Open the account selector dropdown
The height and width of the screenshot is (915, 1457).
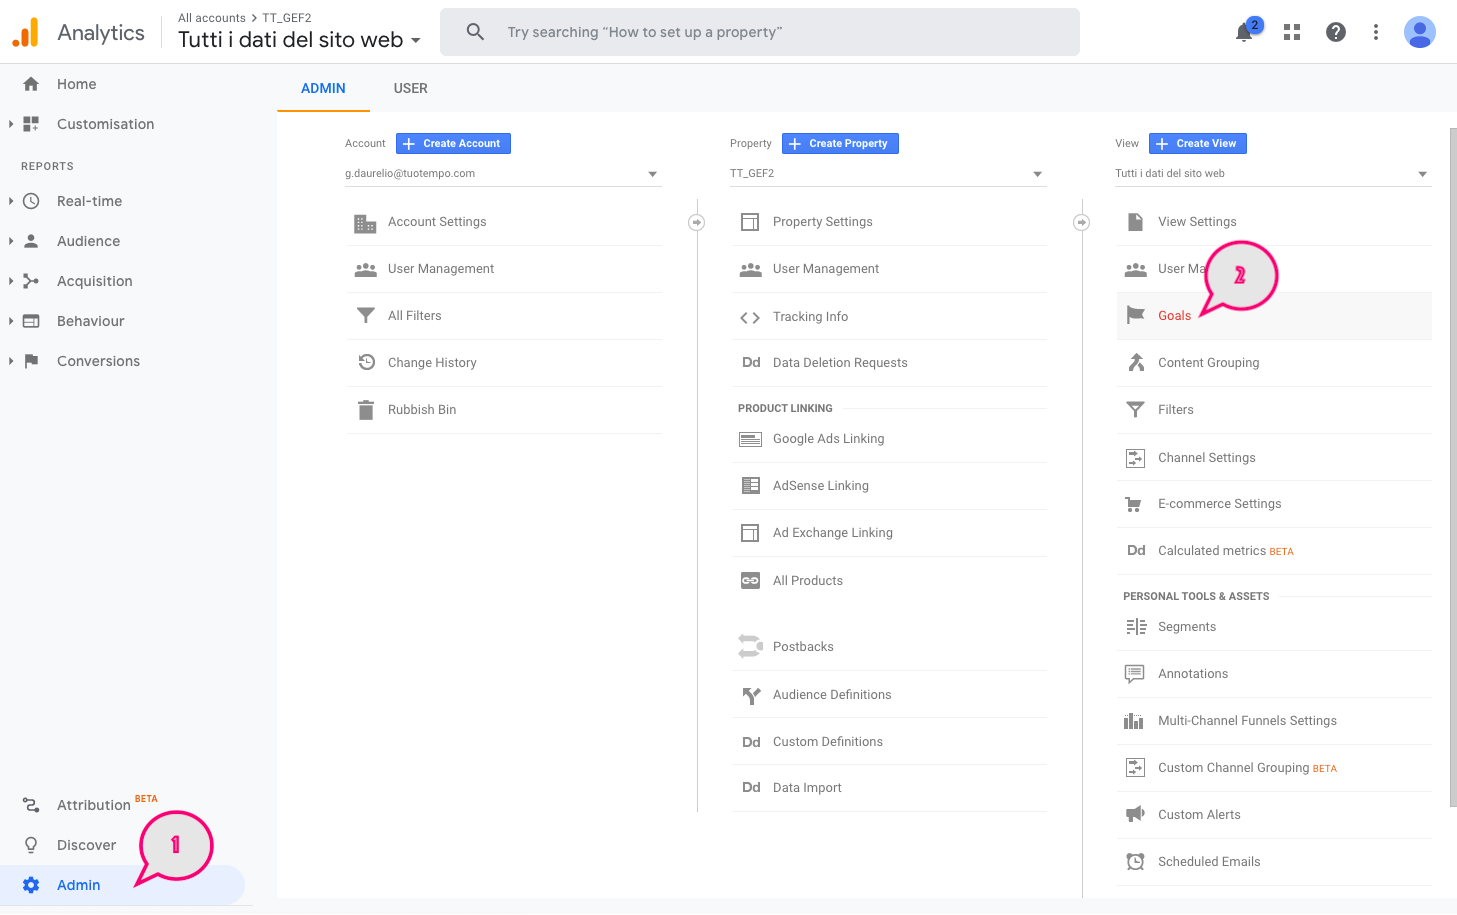[503, 174]
